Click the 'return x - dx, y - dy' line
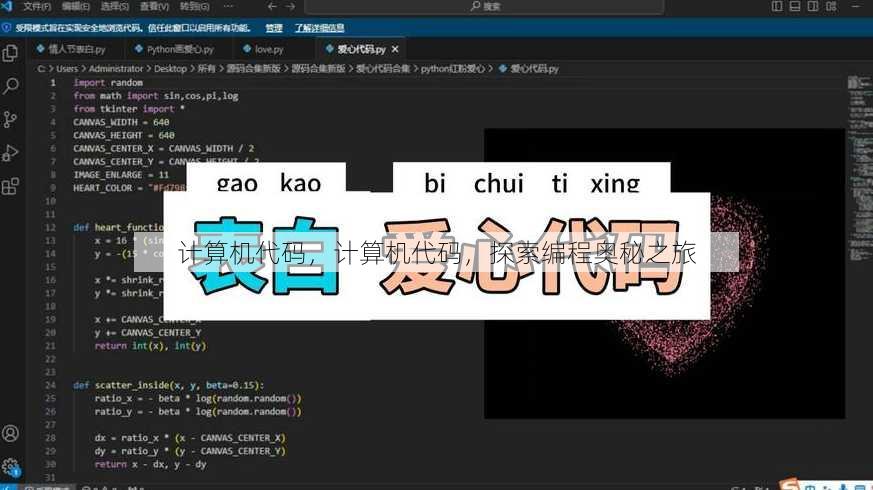The width and height of the screenshot is (873, 490). 150,464
